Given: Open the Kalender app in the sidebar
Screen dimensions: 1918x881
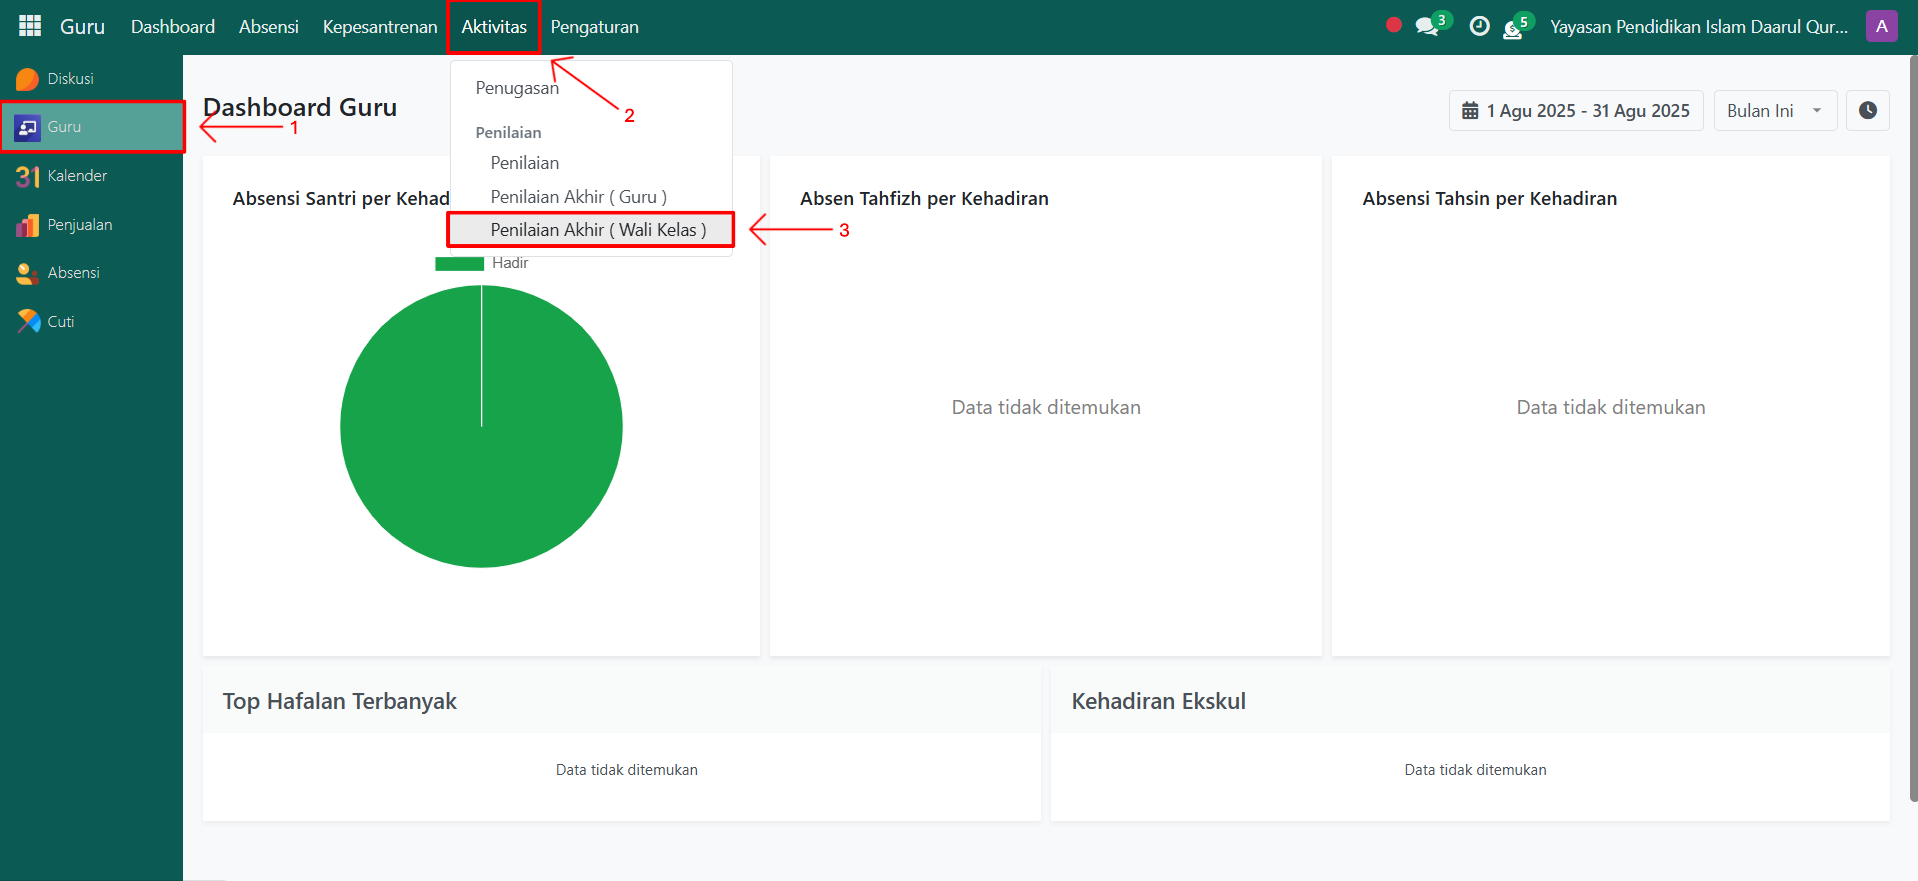Looking at the screenshot, I should click(x=76, y=176).
